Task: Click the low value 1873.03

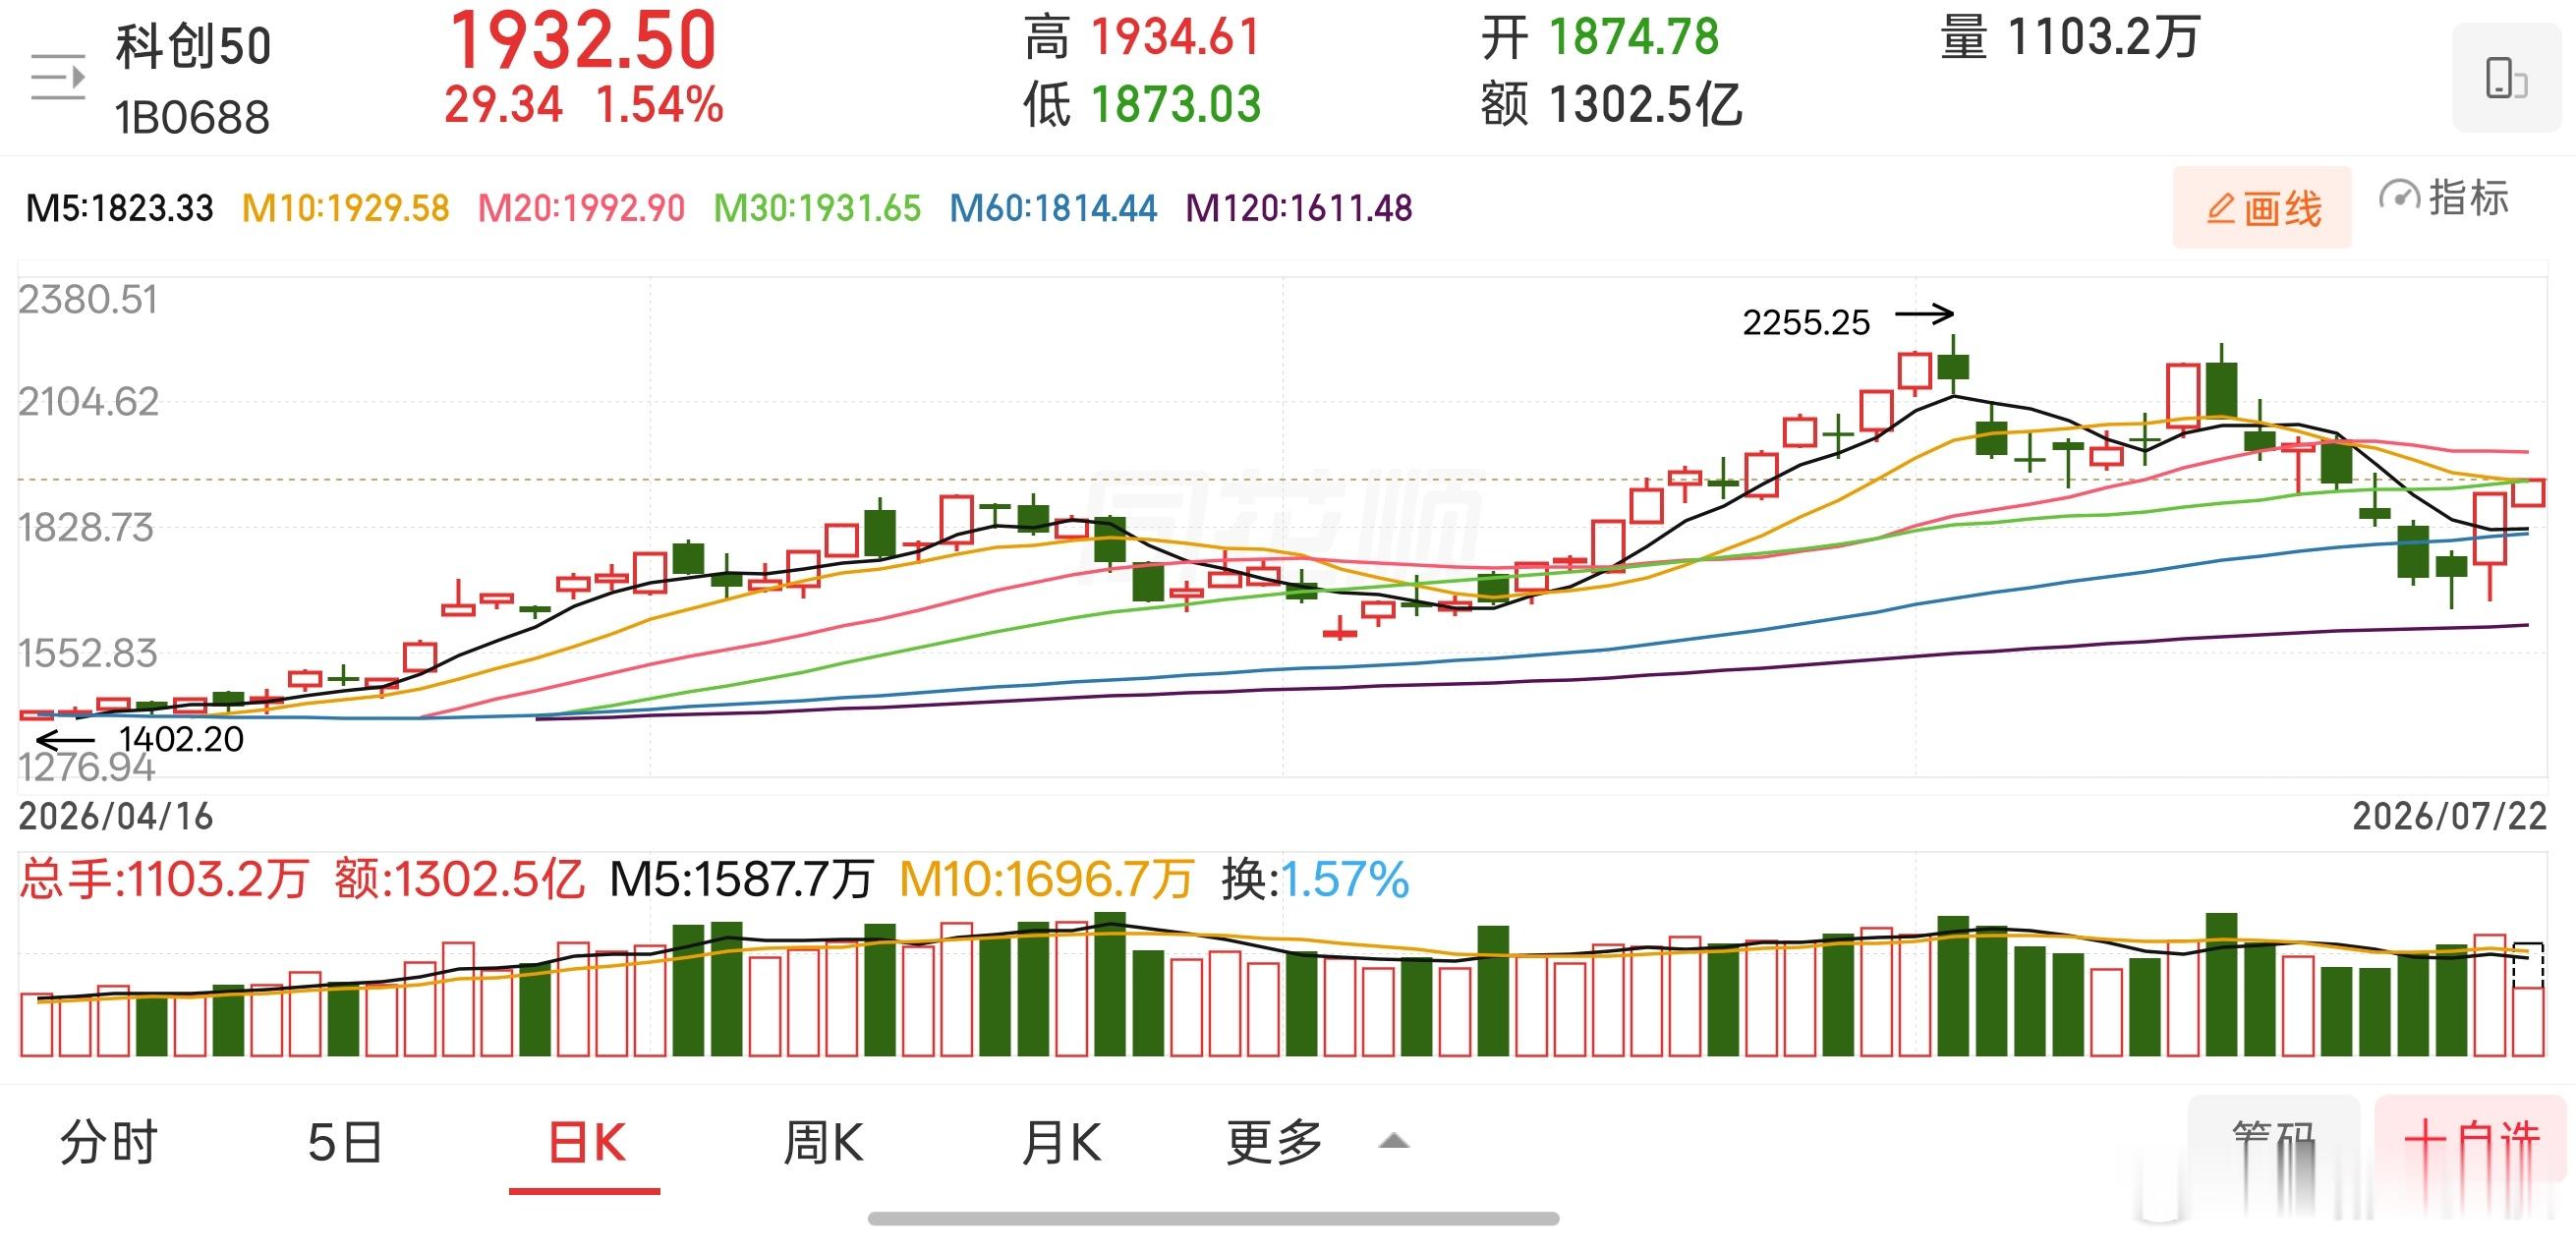Action: [x=1175, y=105]
